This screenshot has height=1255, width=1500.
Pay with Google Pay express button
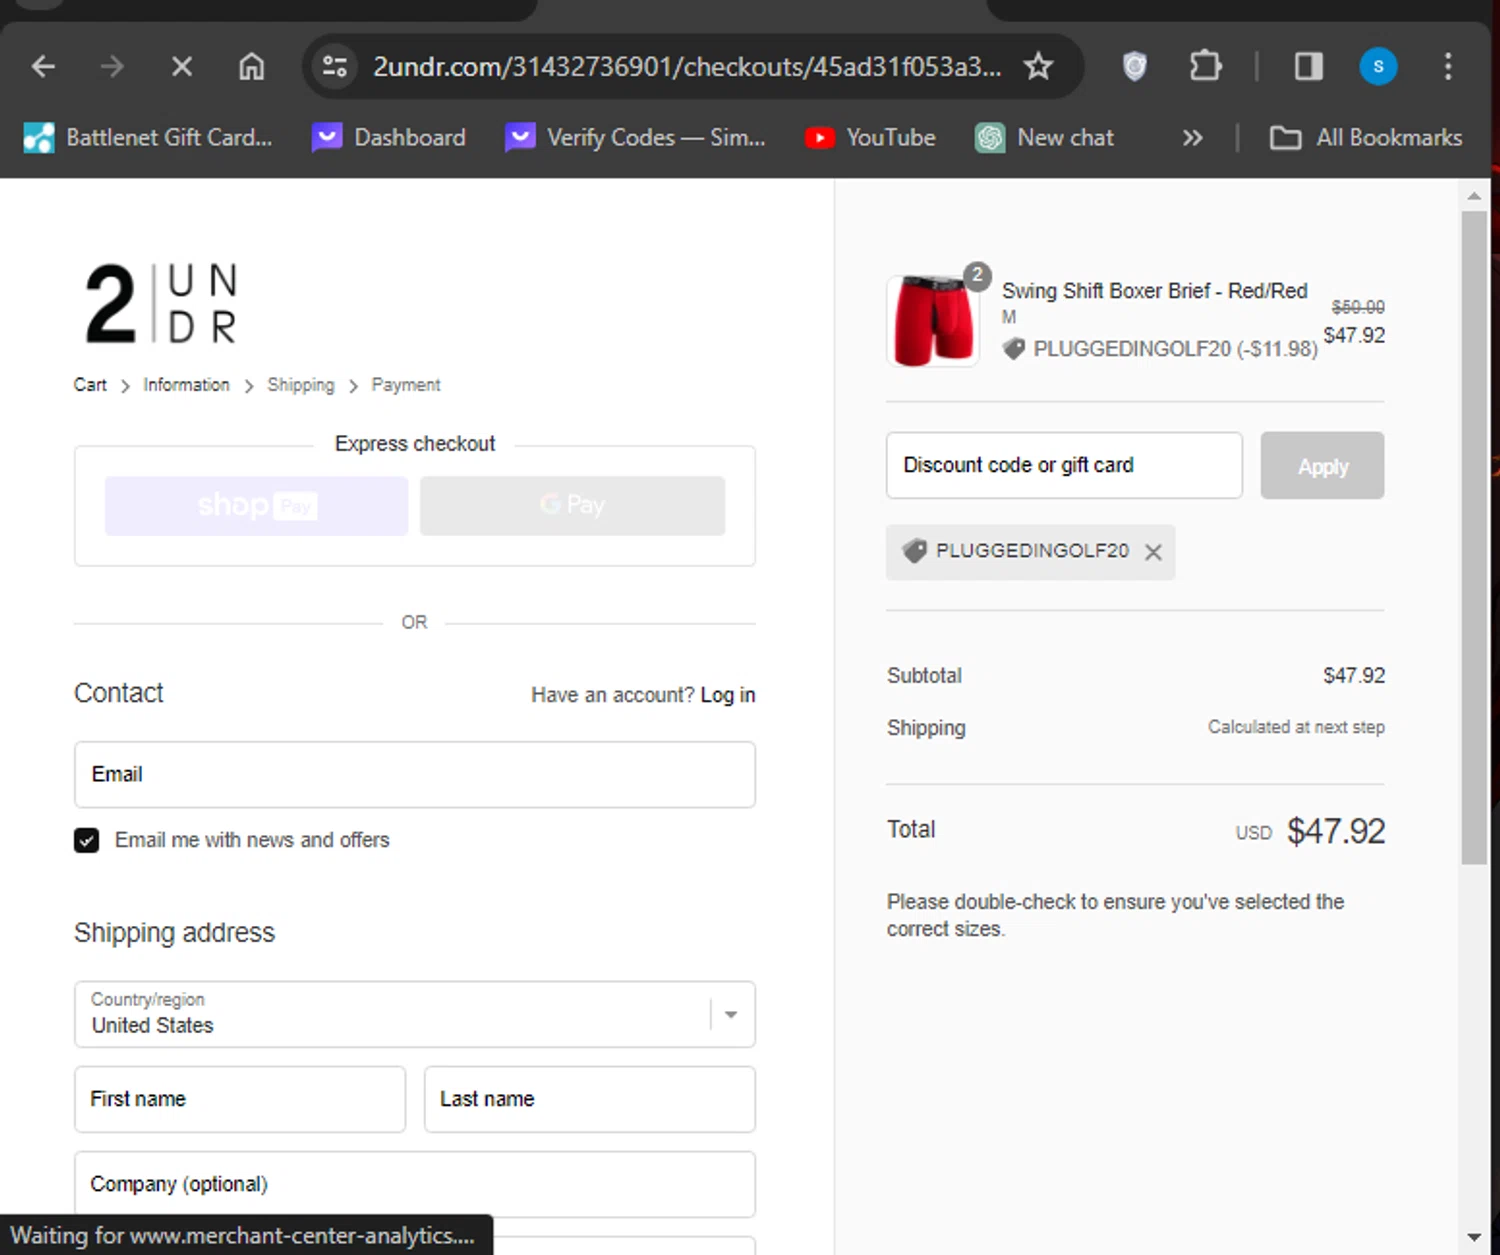[x=572, y=505]
